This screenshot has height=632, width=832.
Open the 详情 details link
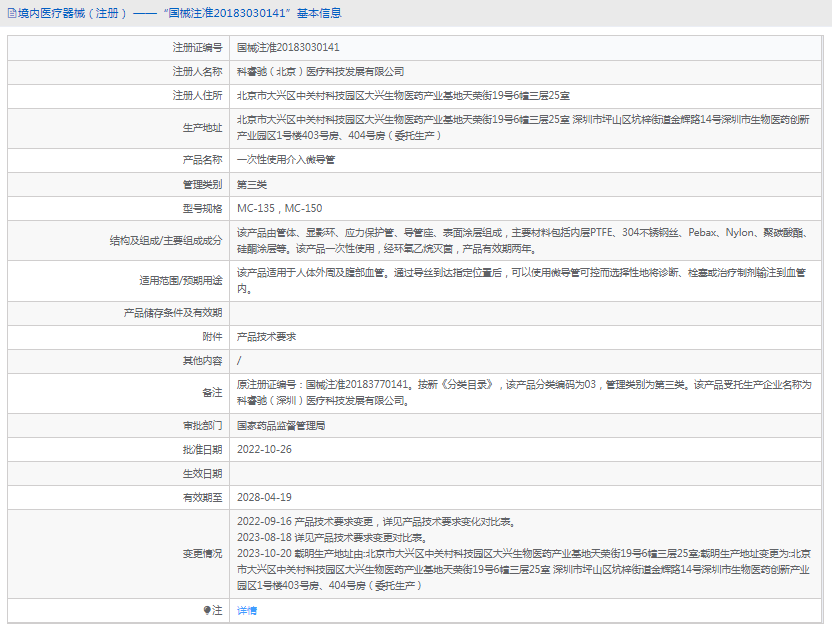pyautogui.click(x=247, y=611)
